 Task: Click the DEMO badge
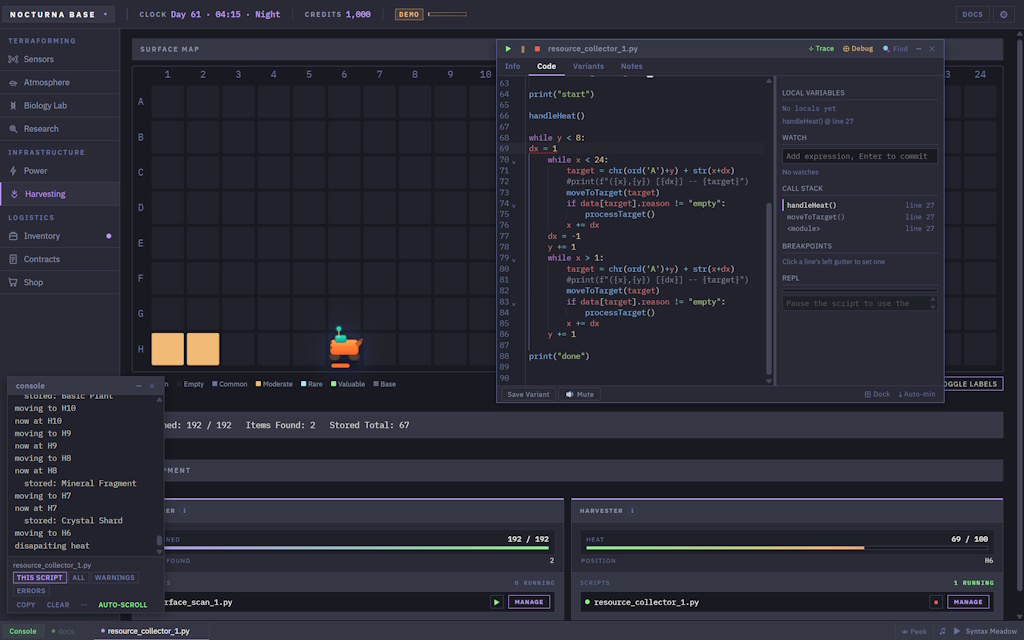(x=409, y=14)
